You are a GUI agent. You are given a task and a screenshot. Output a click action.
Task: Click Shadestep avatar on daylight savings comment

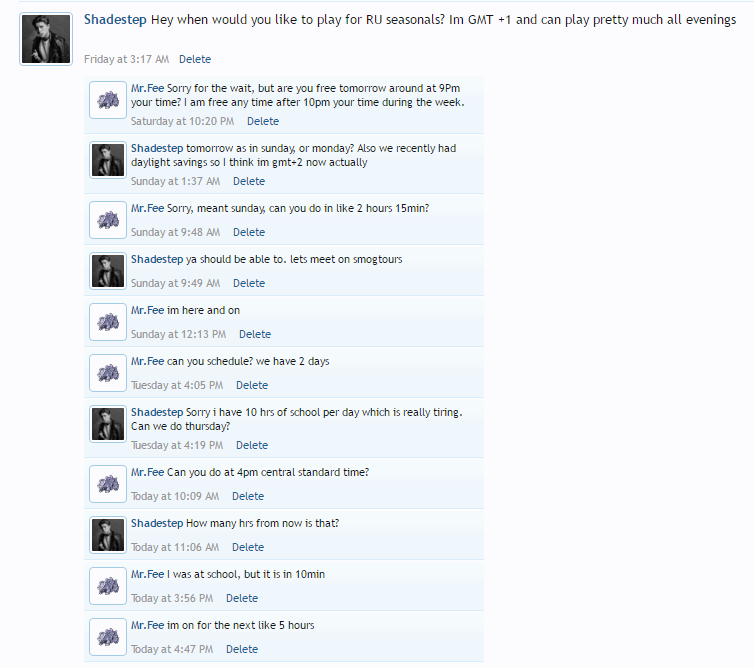coord(108,160)
